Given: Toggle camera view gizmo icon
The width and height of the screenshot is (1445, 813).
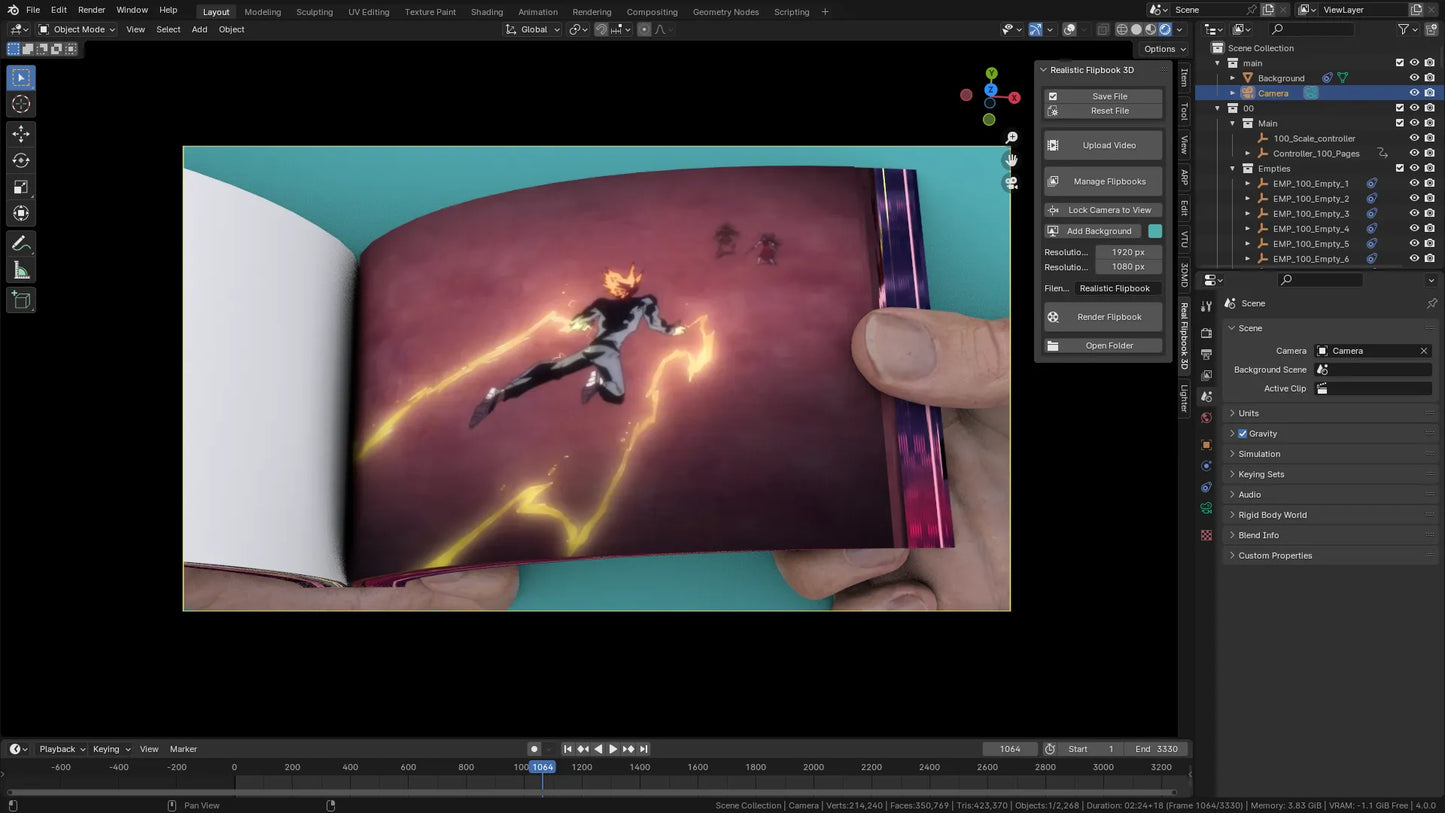Looking at the screenshot, I should click(1012, 183).
